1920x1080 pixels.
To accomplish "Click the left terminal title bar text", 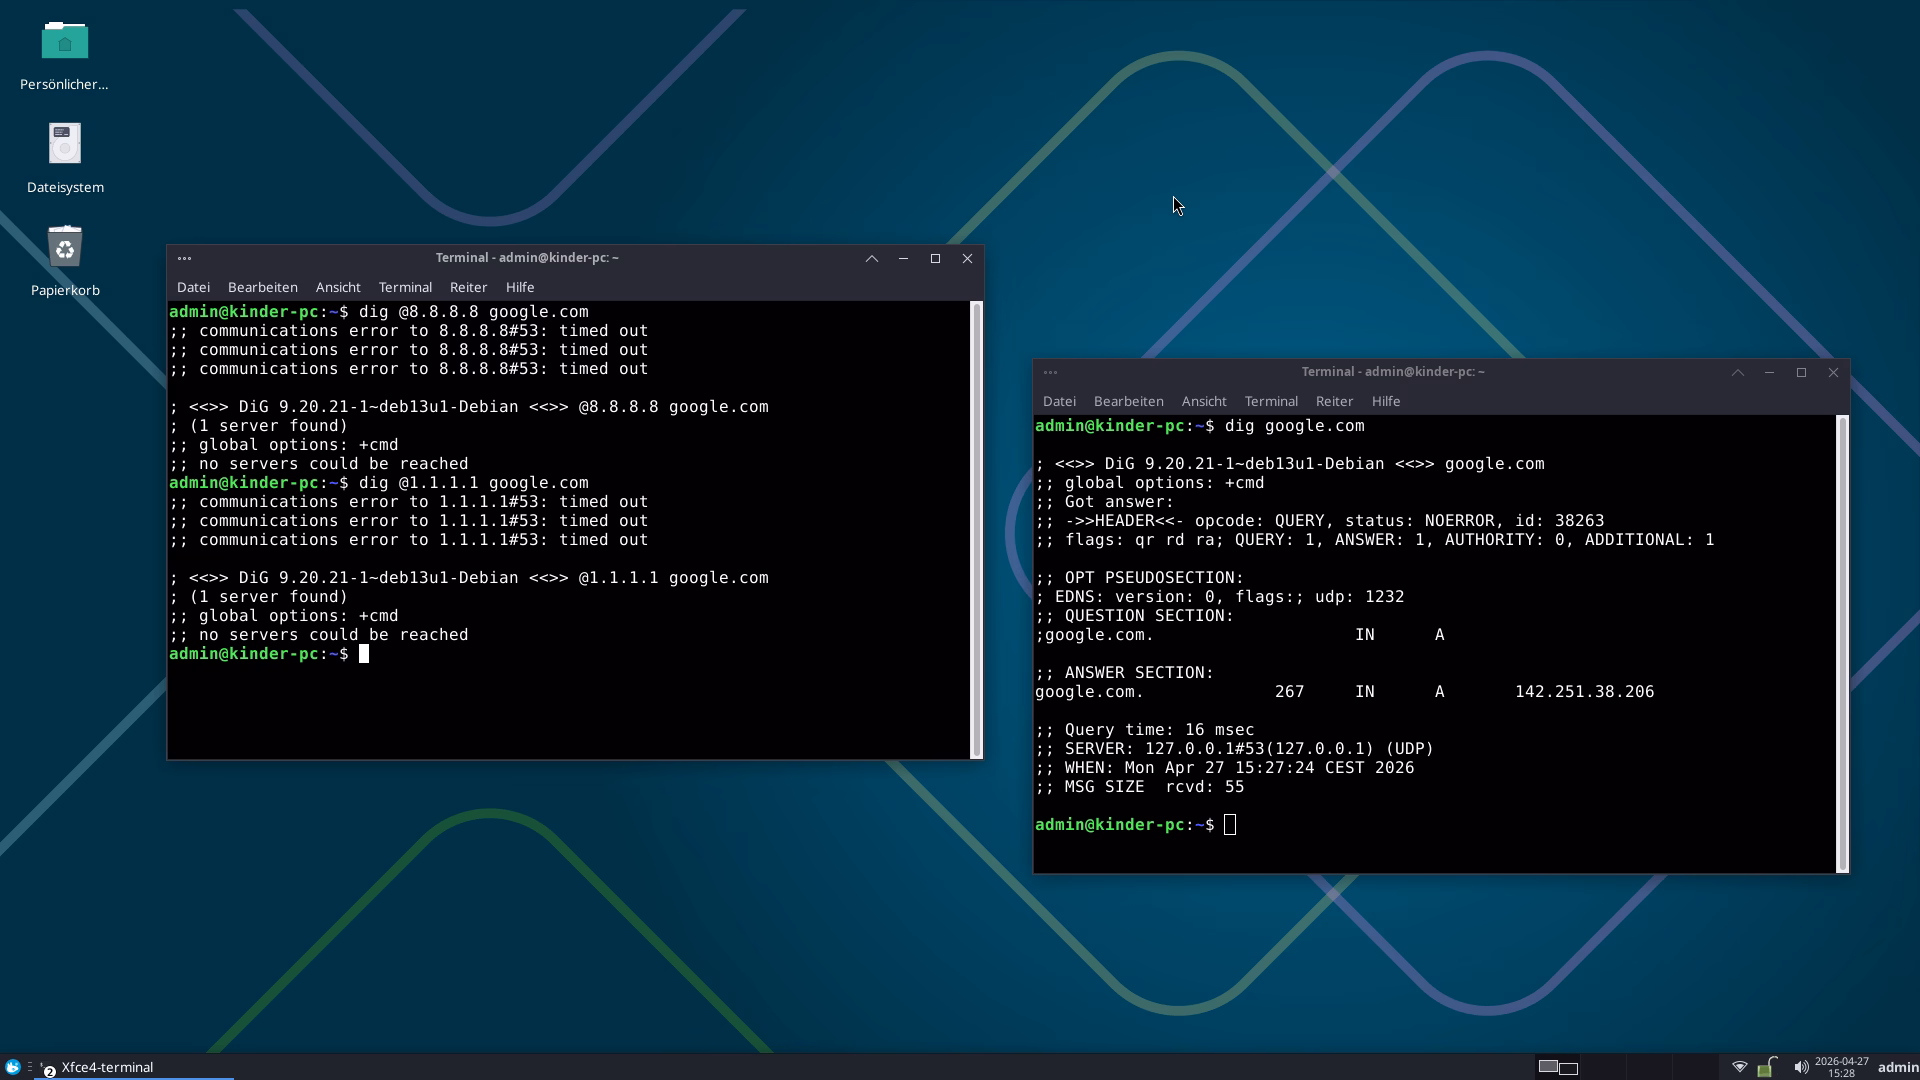I will click(527, 258).
